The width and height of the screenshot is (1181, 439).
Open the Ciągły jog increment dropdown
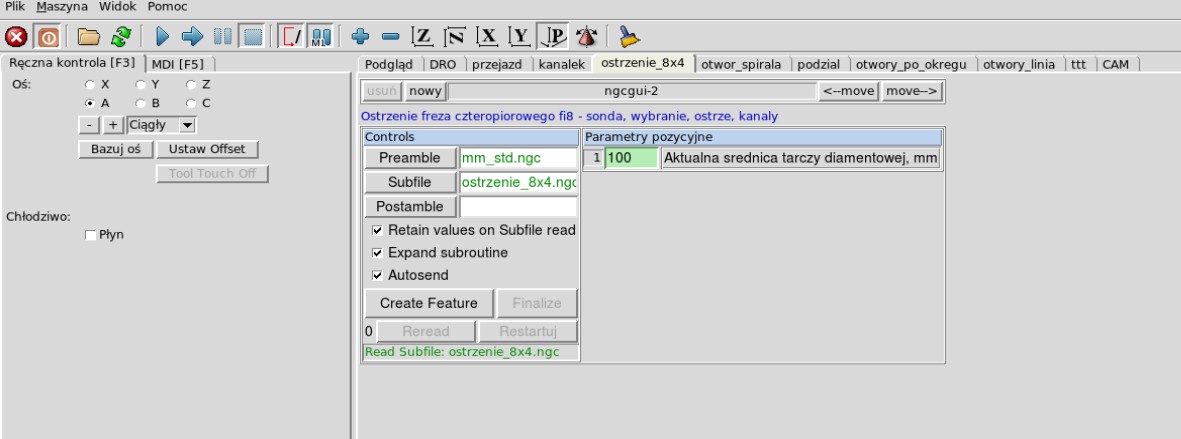click(x=161, y=125)
